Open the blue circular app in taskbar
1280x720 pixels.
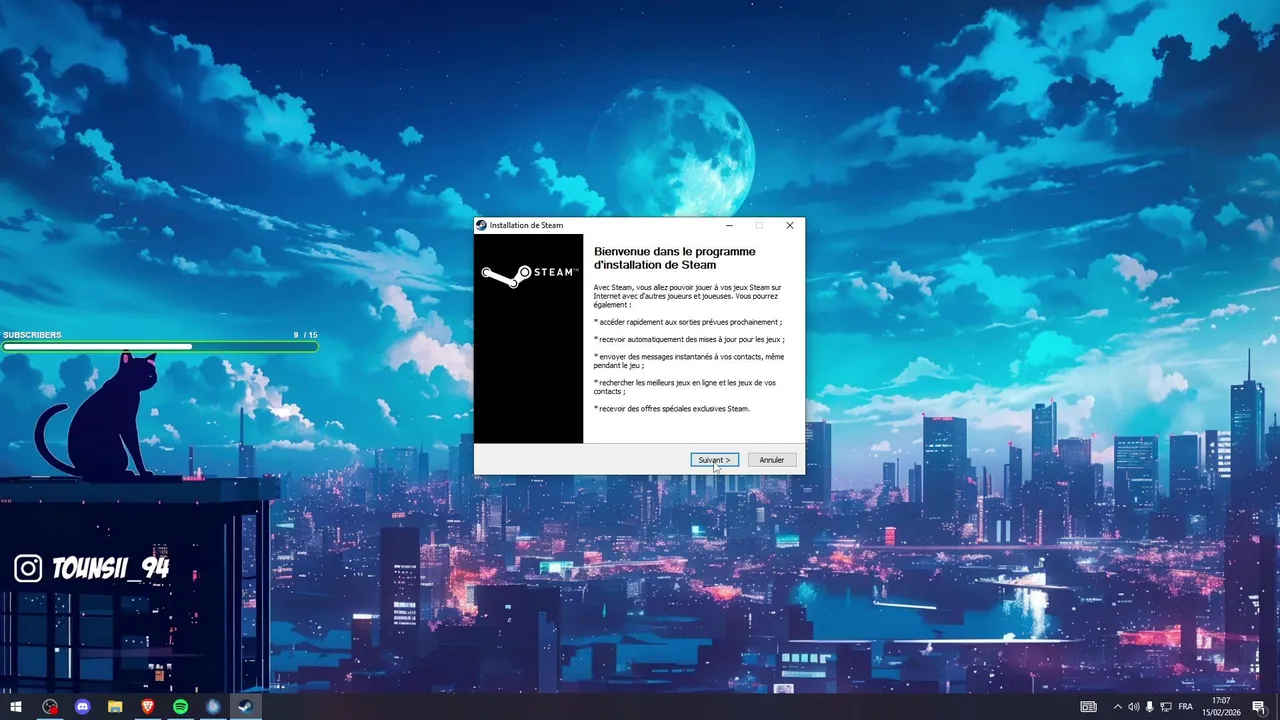coord(213,707)
